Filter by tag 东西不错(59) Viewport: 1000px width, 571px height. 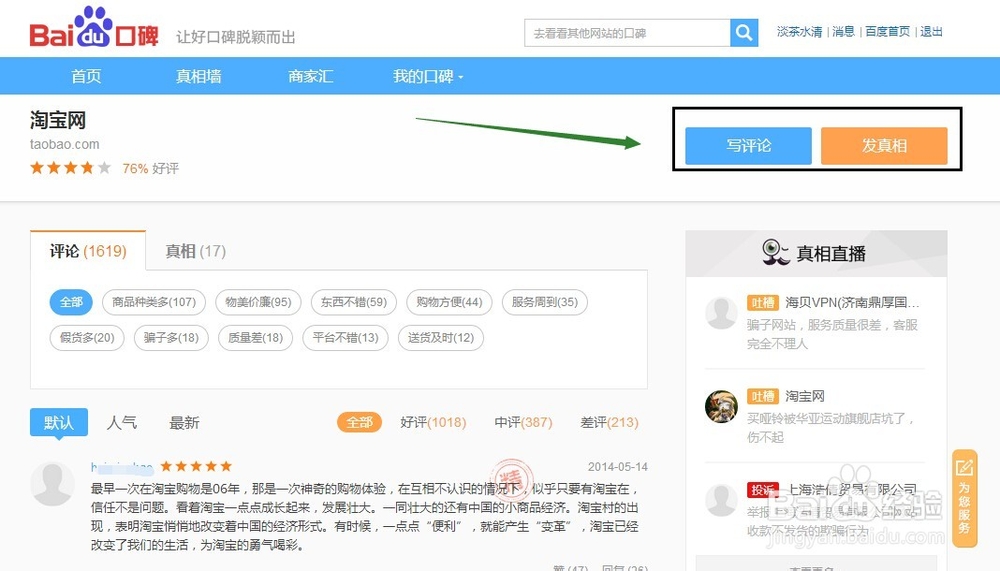(354, 302)
